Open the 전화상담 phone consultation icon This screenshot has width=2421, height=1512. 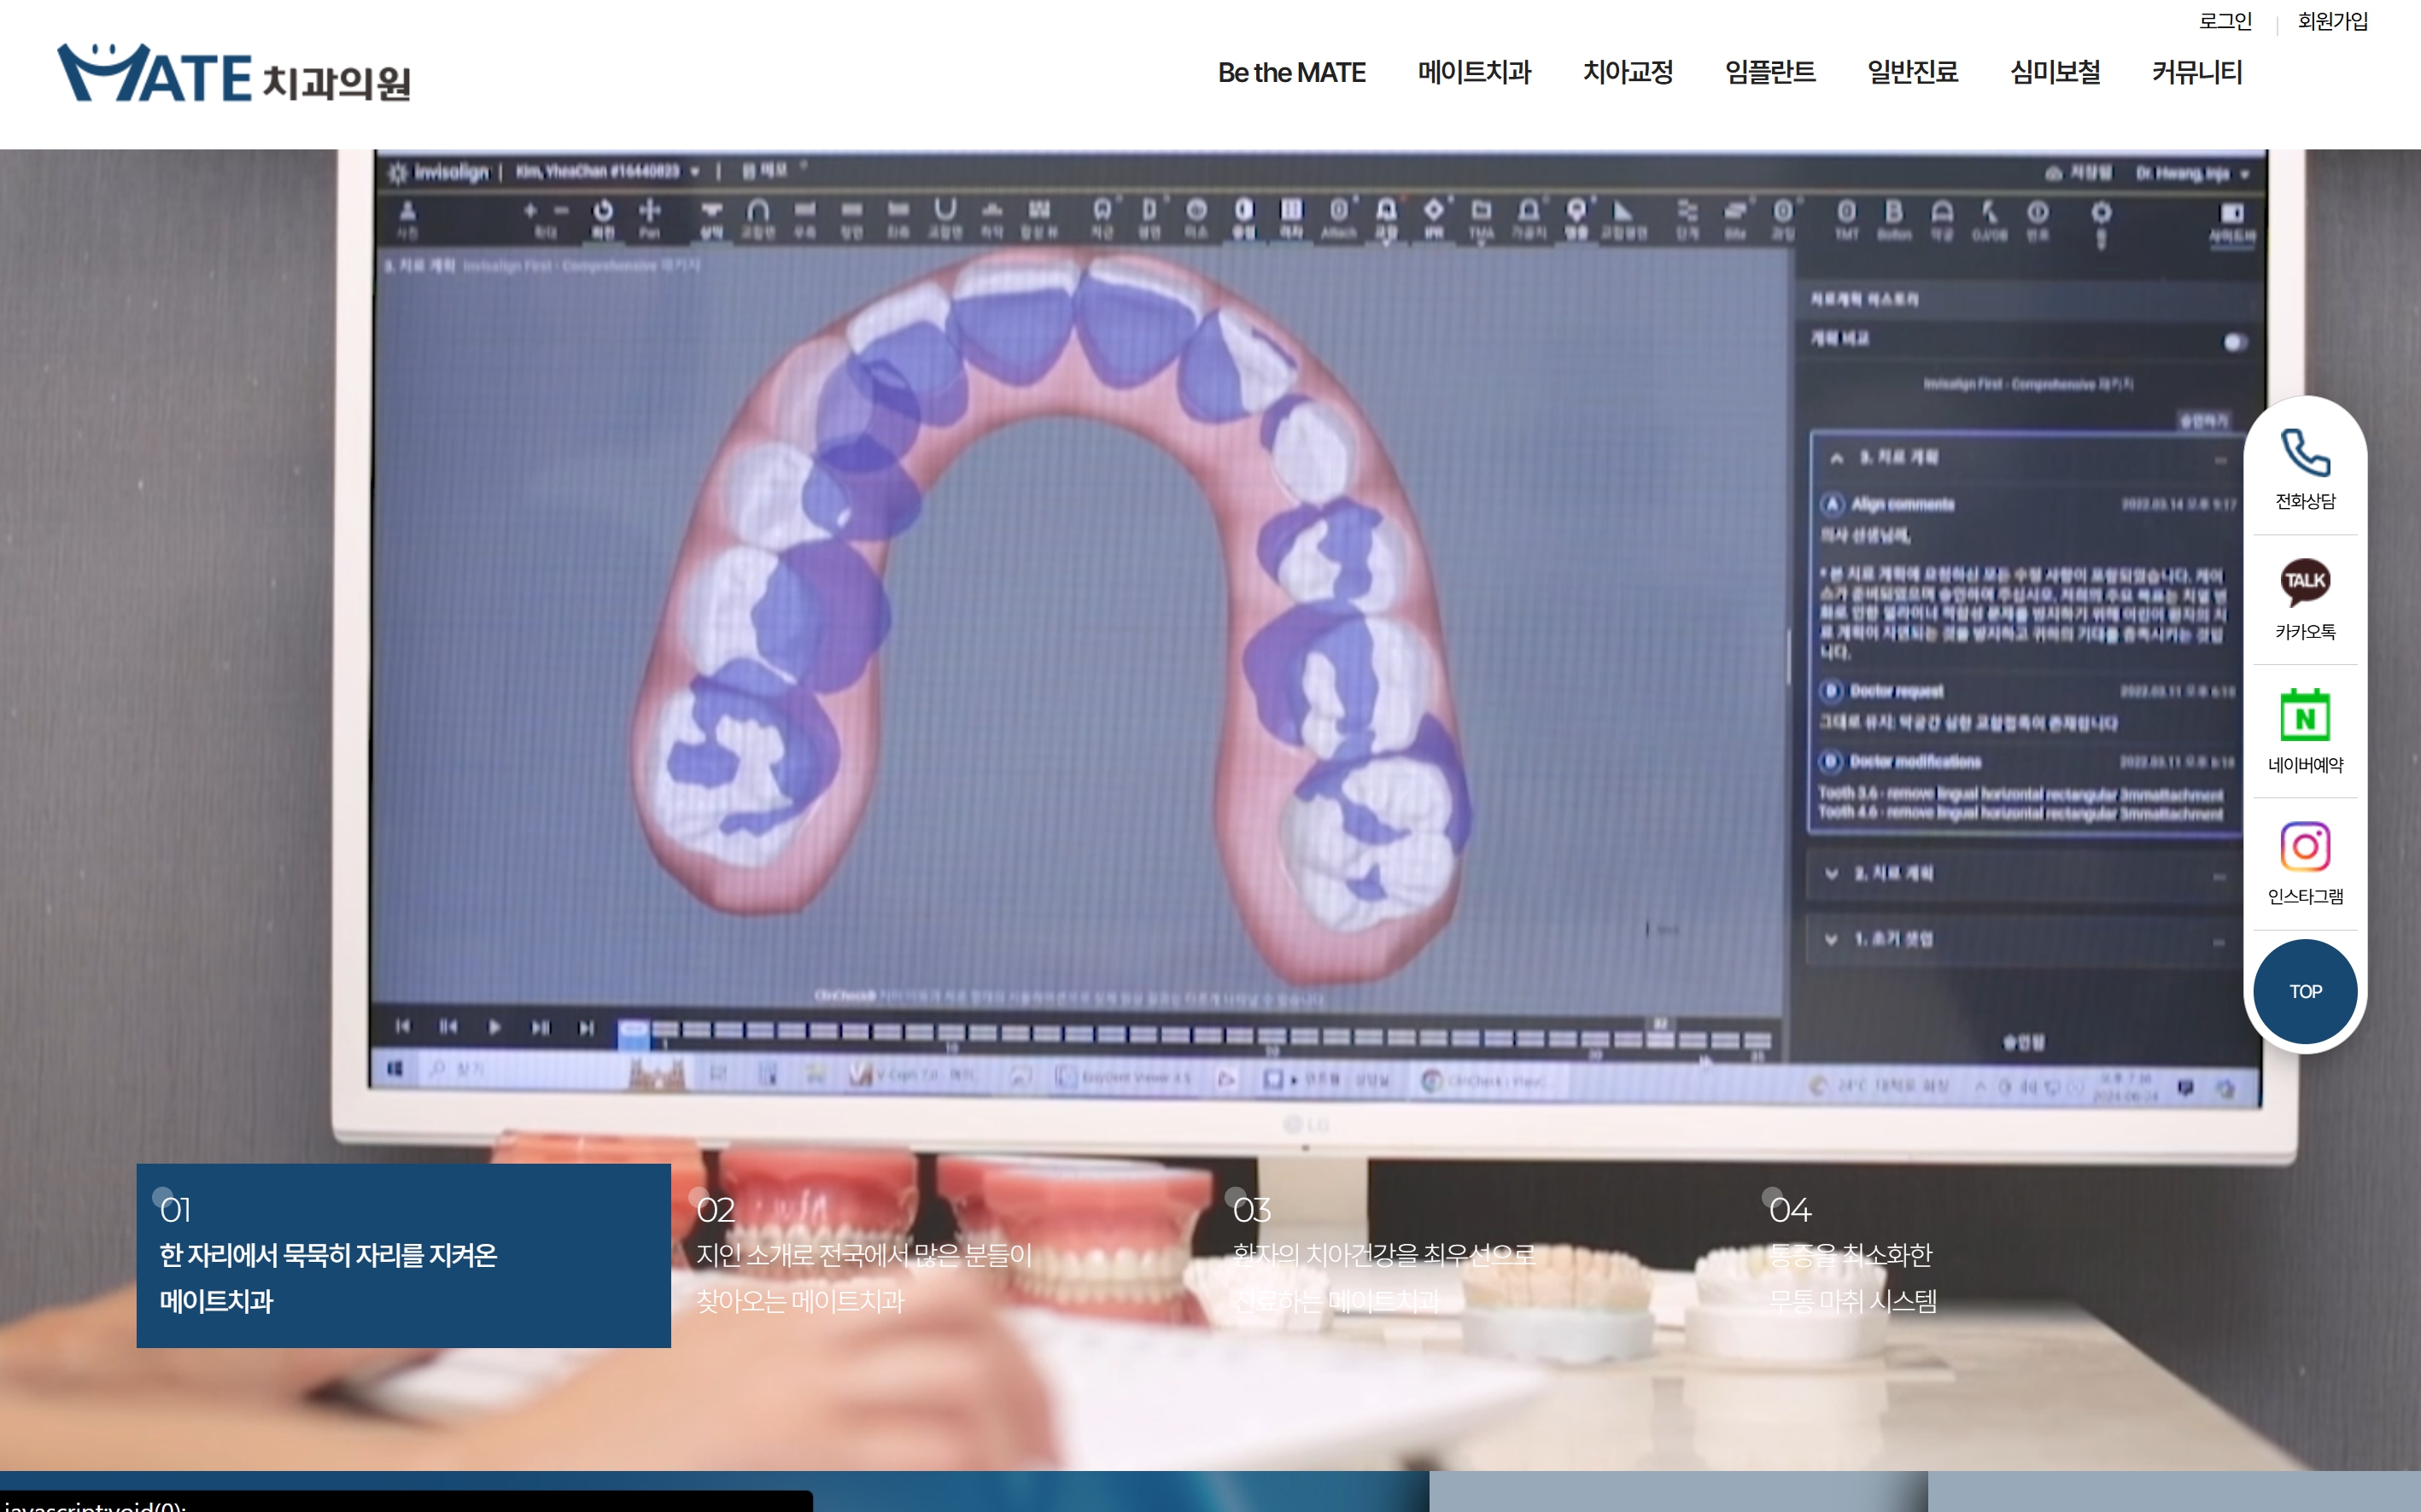tap(2305, 469)
